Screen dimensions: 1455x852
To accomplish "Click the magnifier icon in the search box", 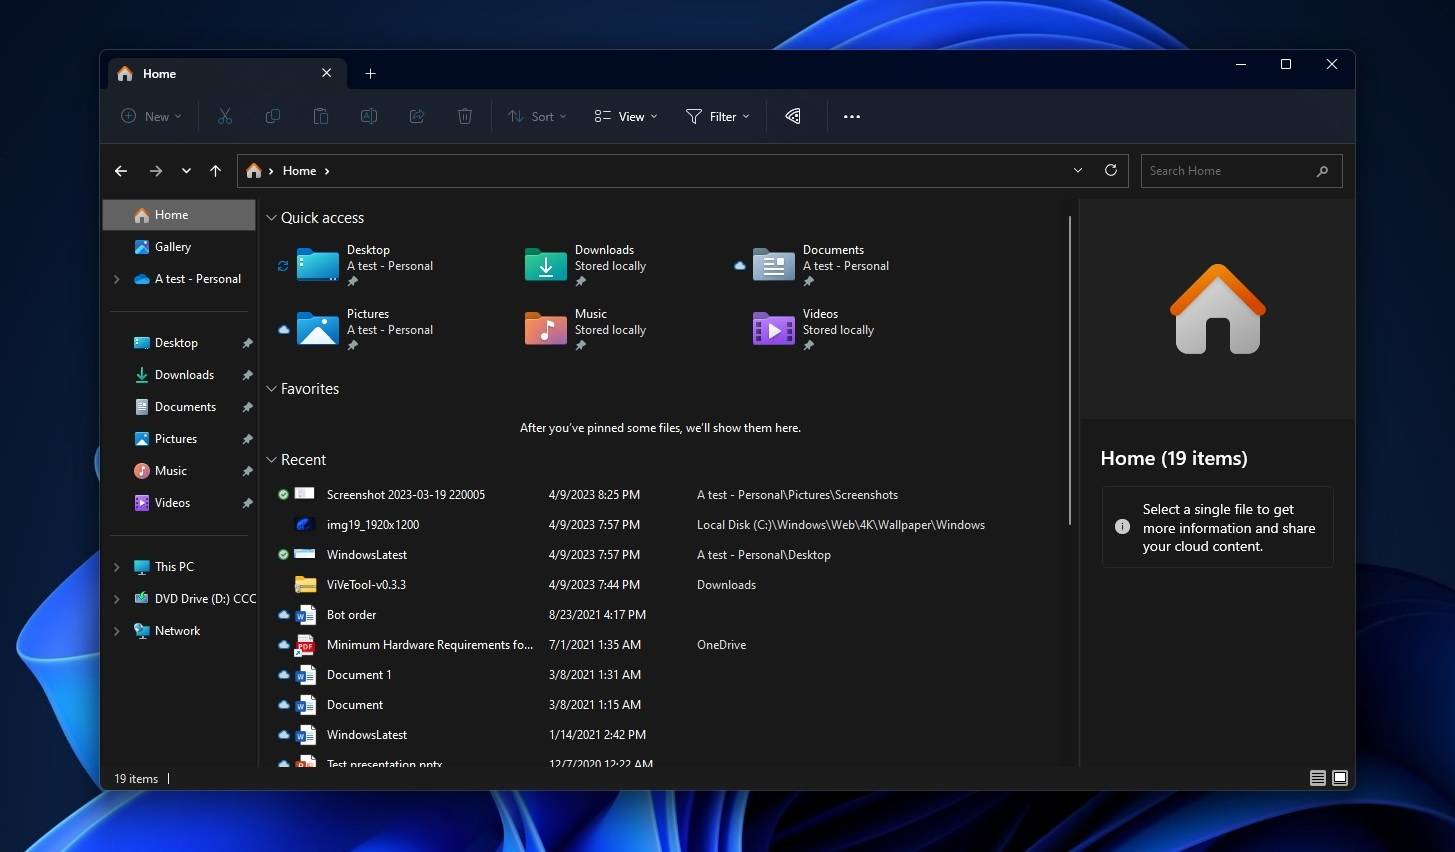I will pyautogui.click(x=1322, y=170).
